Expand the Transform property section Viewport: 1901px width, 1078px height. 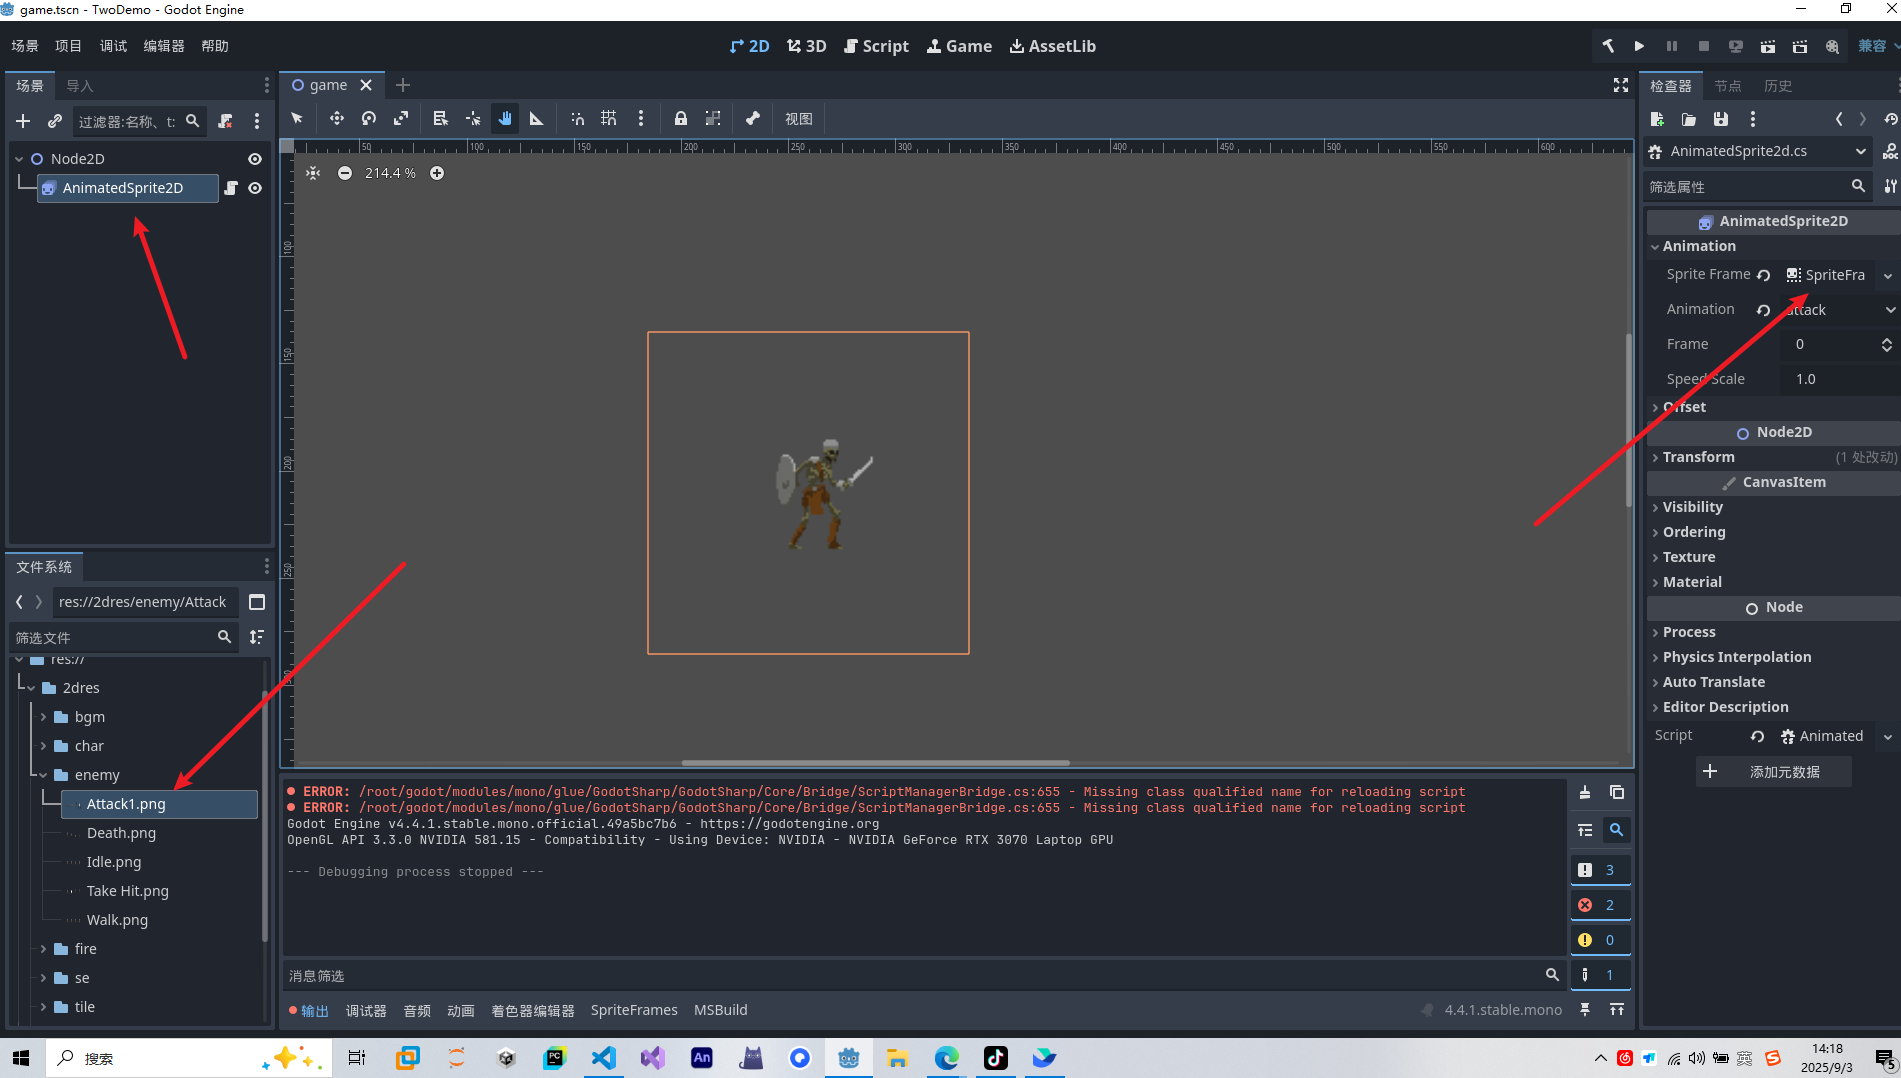1698,457
